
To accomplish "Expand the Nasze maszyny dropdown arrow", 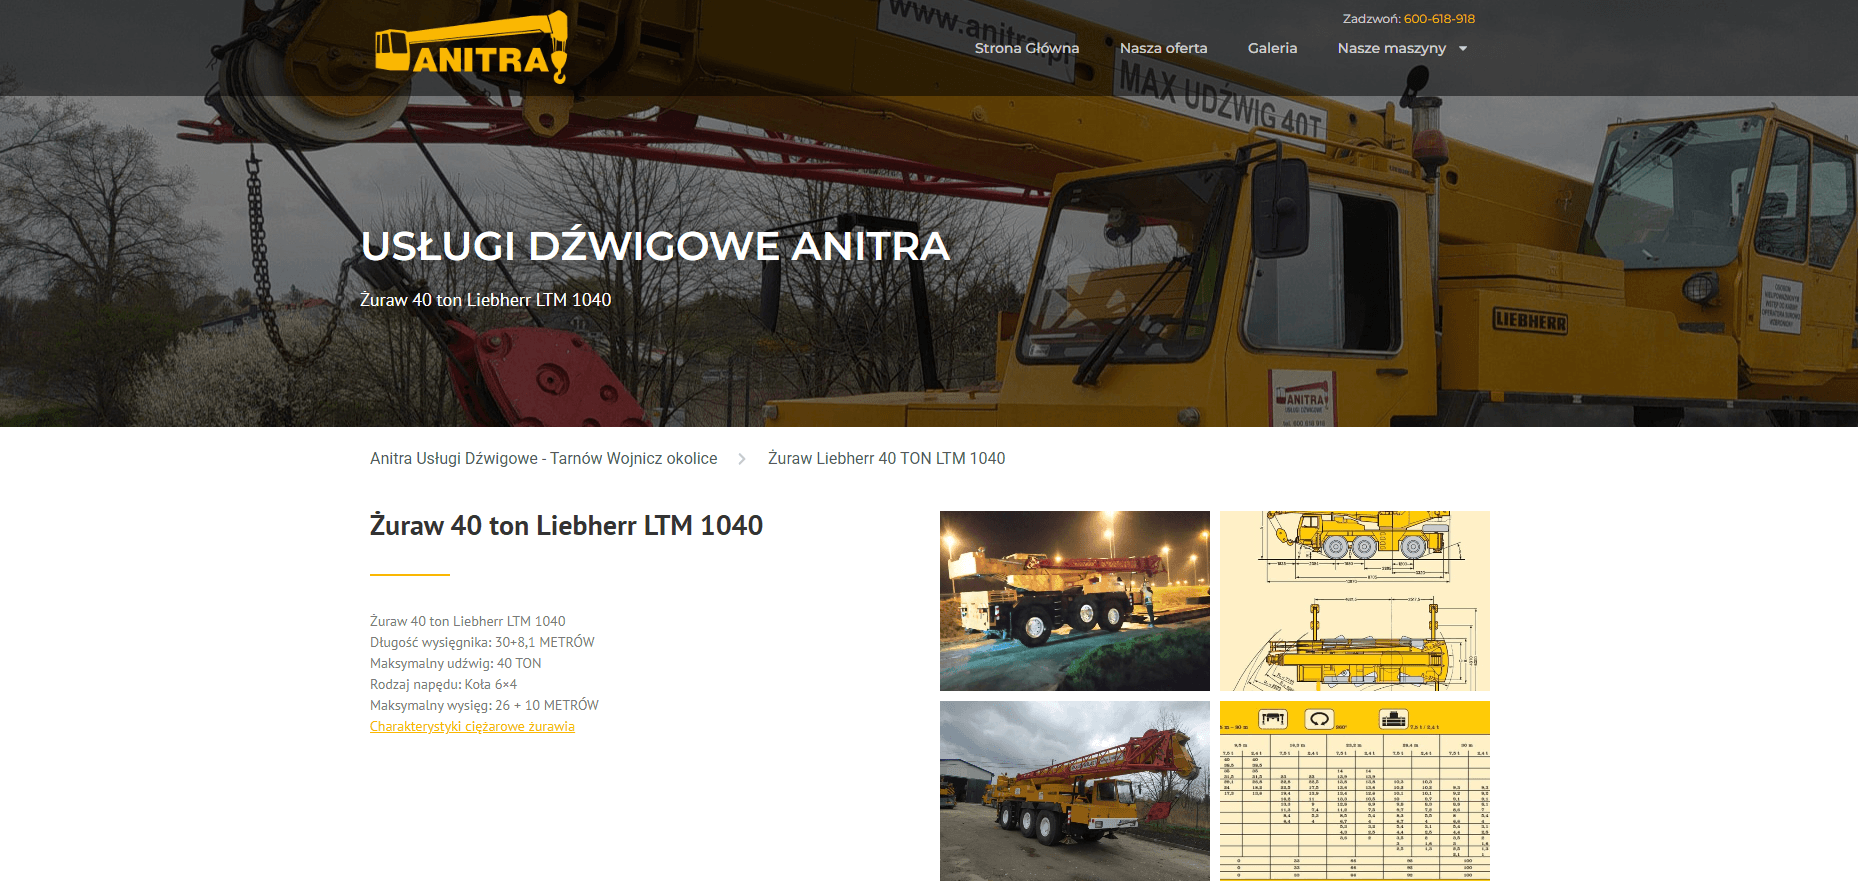I will pyautogui.click(x=1463, y=48).
